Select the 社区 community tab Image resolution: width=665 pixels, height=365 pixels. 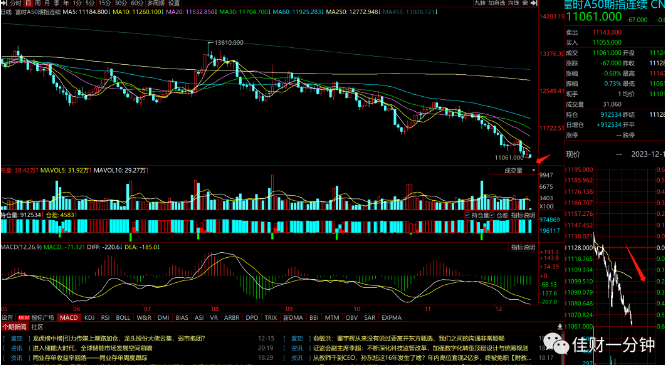click(x=37, y=327)
